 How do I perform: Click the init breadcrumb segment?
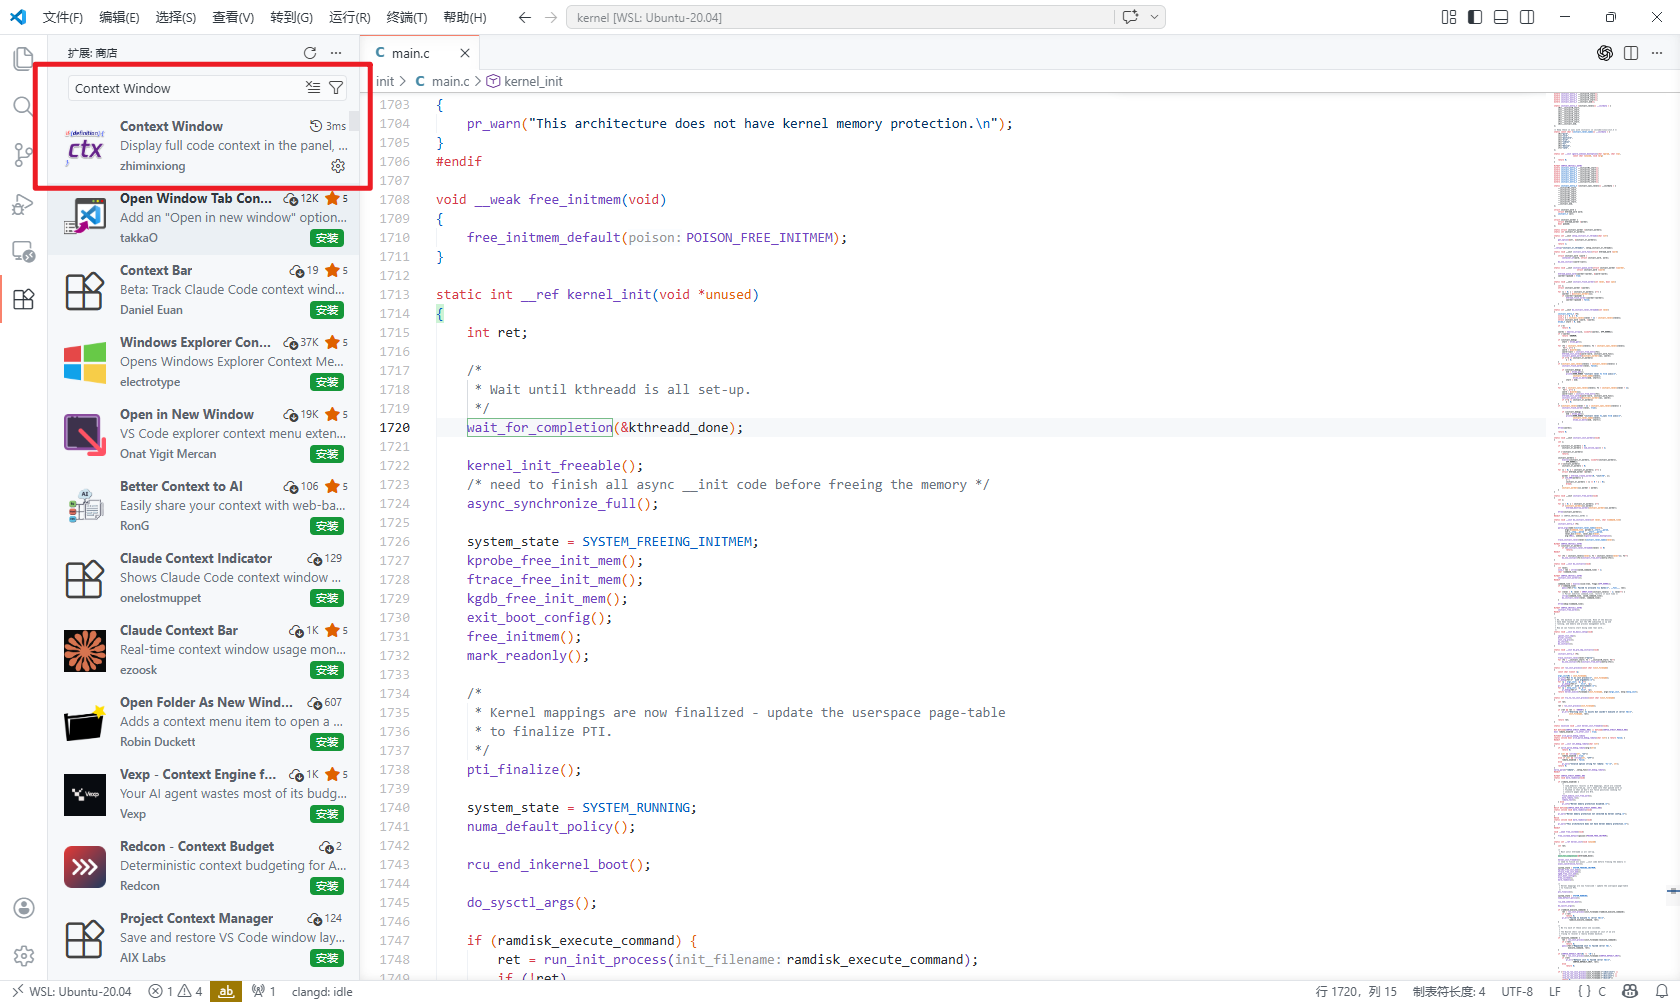385,81
